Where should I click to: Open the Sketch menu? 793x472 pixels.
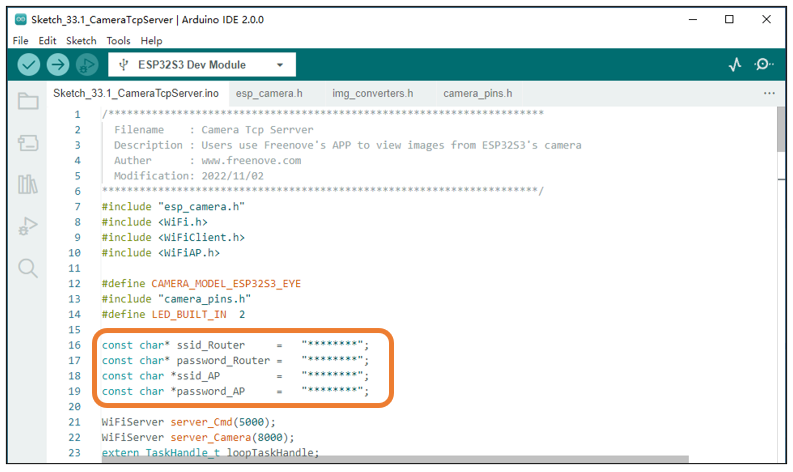click(81, 40)
